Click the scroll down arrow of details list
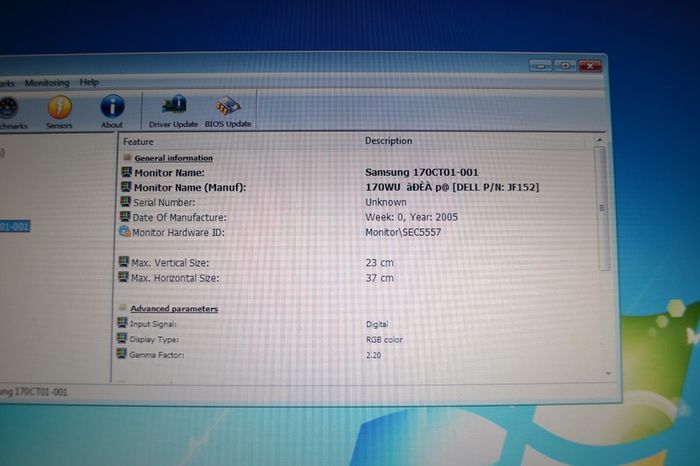700x466 pixels. click(x=608, y=373)
